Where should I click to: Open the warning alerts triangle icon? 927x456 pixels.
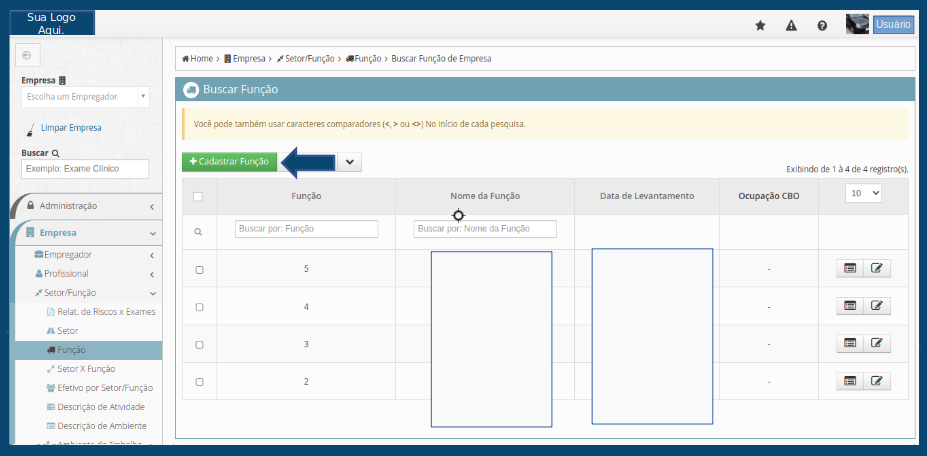point(791,25)
